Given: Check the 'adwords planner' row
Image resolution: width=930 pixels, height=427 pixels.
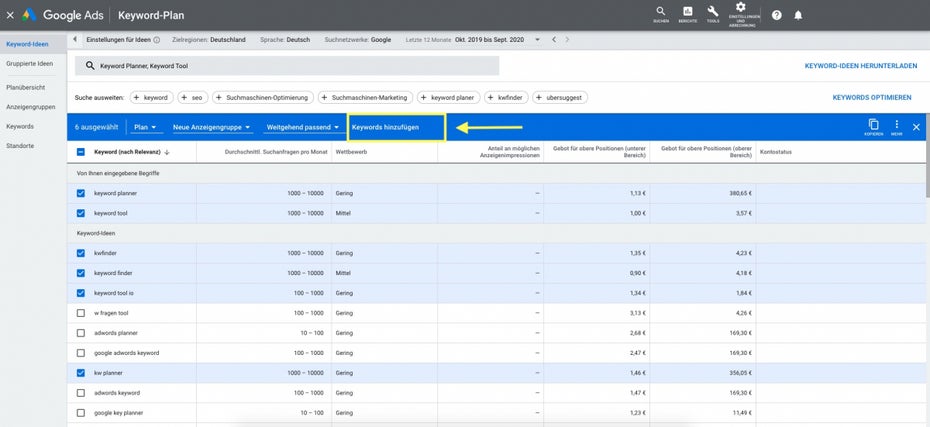Looking at the screenshot, I should [81, 333].
